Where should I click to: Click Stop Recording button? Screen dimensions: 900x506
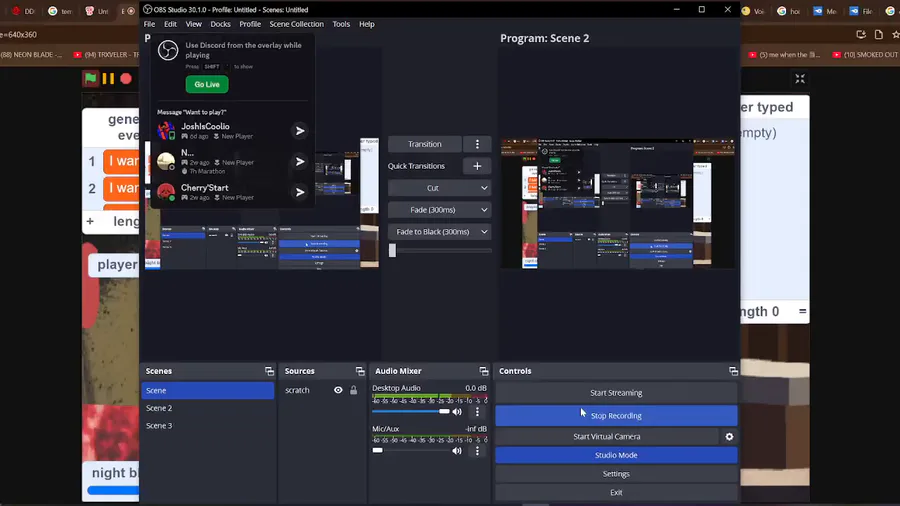(x=616, y=415)
